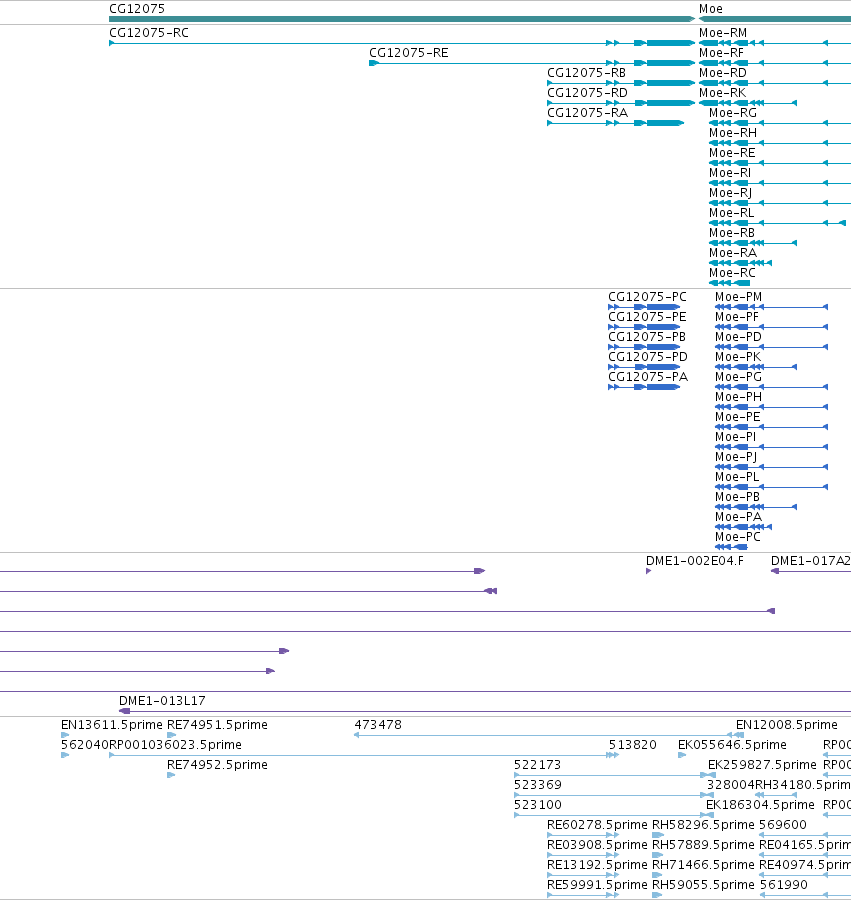
Task: Click the Moe-RE transcript label
Action: pos(732,153)
